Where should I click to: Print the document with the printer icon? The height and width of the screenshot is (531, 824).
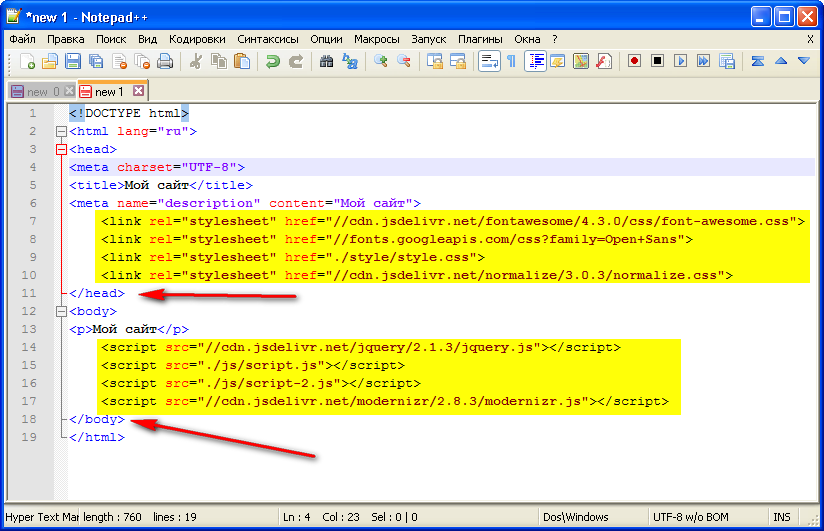165,62
